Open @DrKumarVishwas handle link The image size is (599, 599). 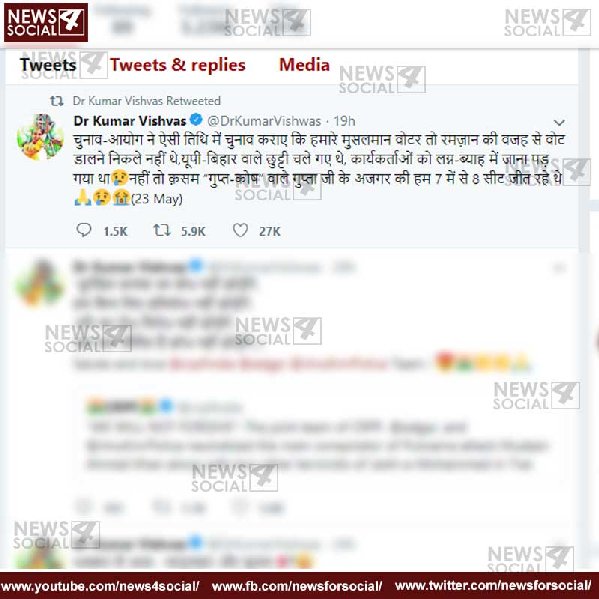tap(264, 121)
